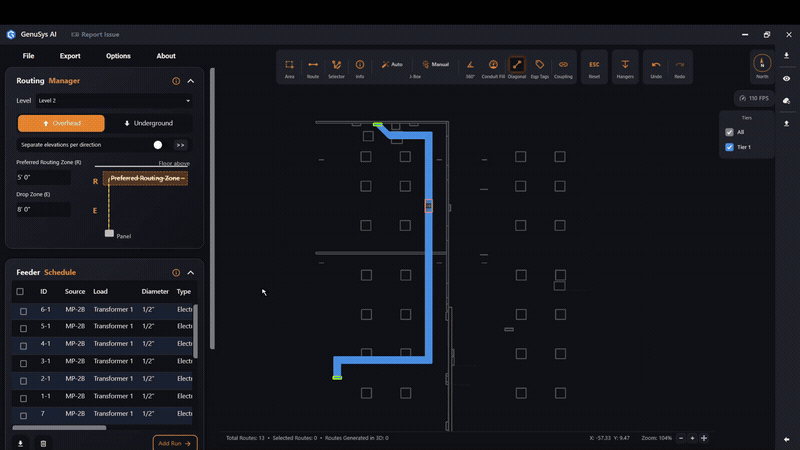Check the feeder 2-1 row checkbox
The width and height of the screenshot is (800, 450).
click(23, 380)
